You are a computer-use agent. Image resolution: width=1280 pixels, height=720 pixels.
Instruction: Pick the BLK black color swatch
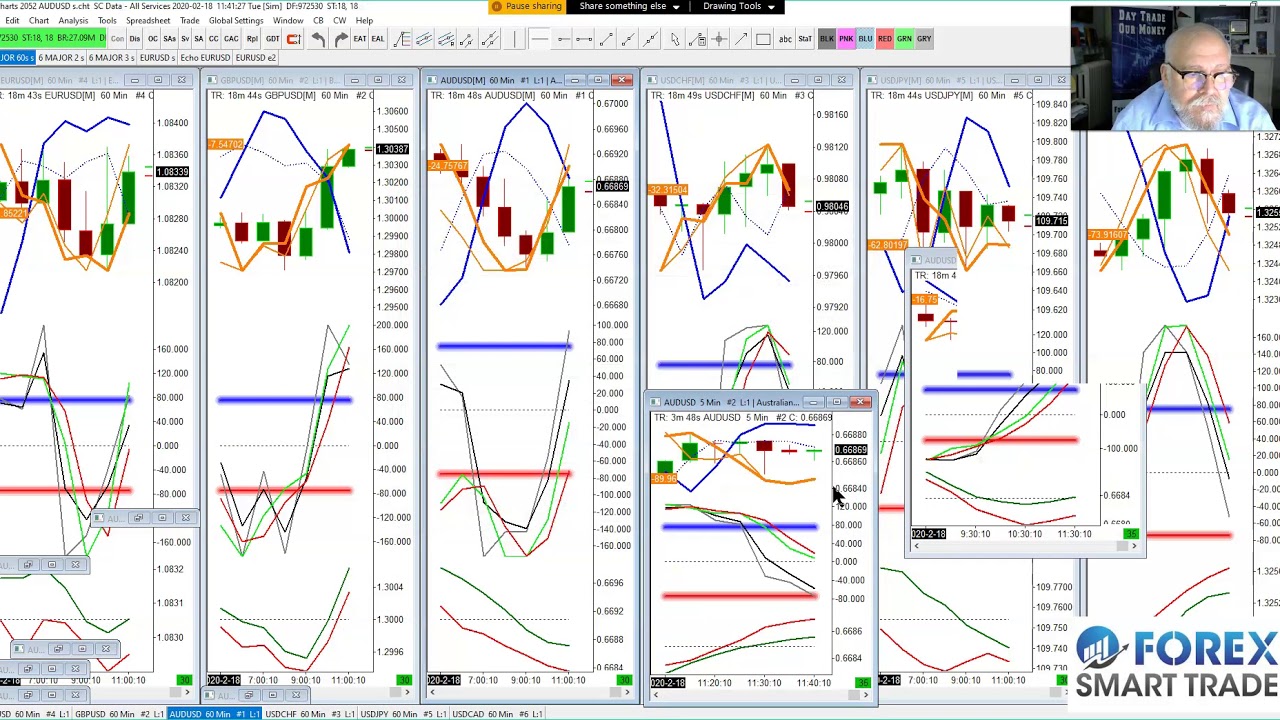click(x=827, y=39)
